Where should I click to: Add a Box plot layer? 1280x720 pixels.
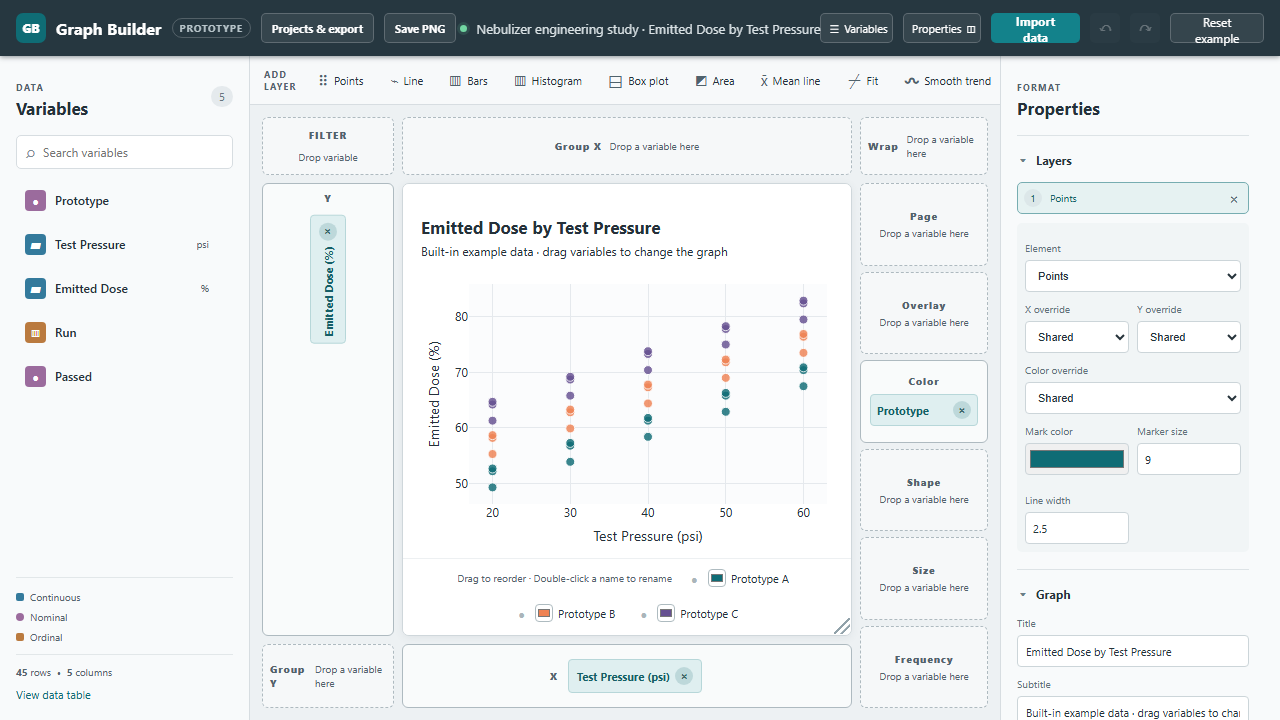(639, 81)
